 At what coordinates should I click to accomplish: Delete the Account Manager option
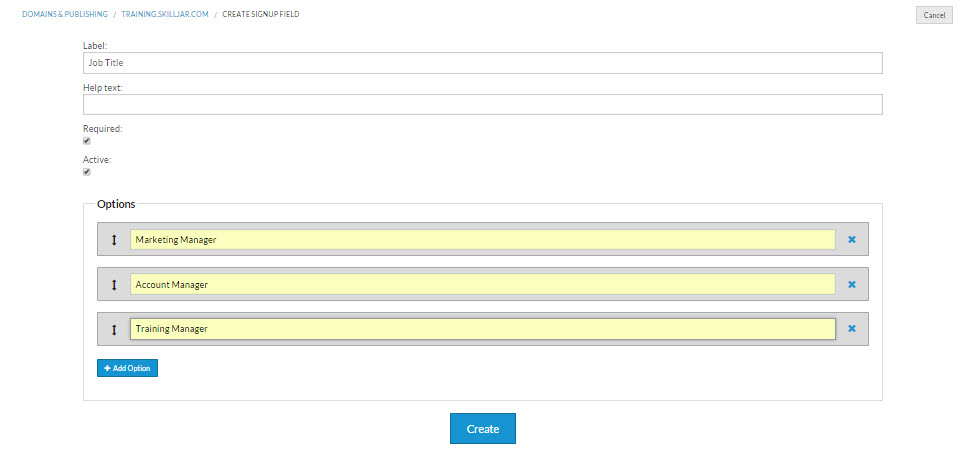tap(852, 285)
